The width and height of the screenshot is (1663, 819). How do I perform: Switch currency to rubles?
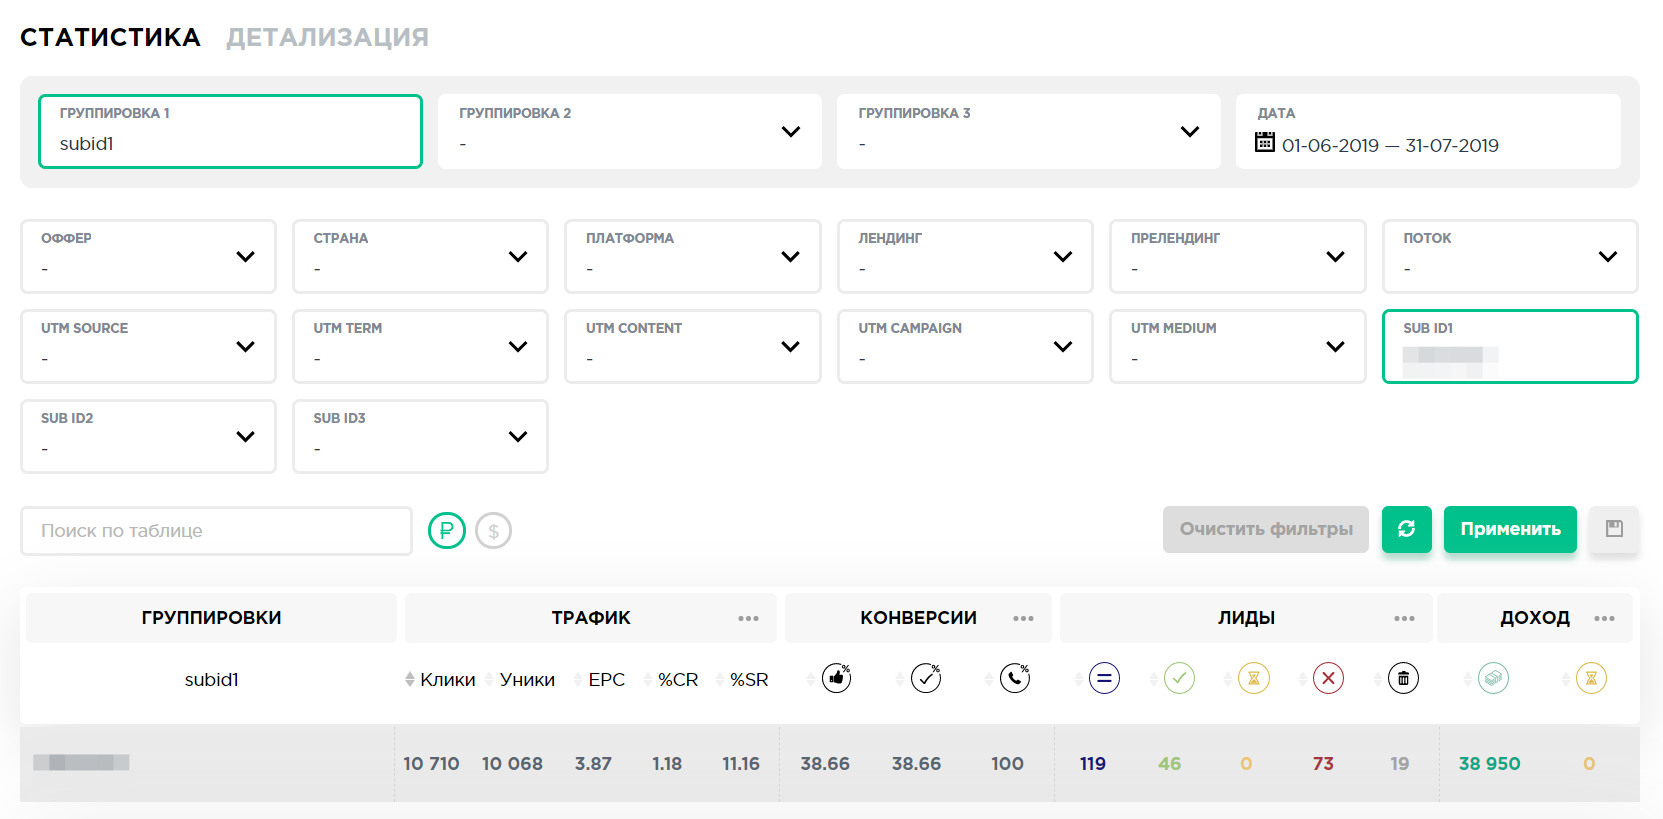point(447,530)
